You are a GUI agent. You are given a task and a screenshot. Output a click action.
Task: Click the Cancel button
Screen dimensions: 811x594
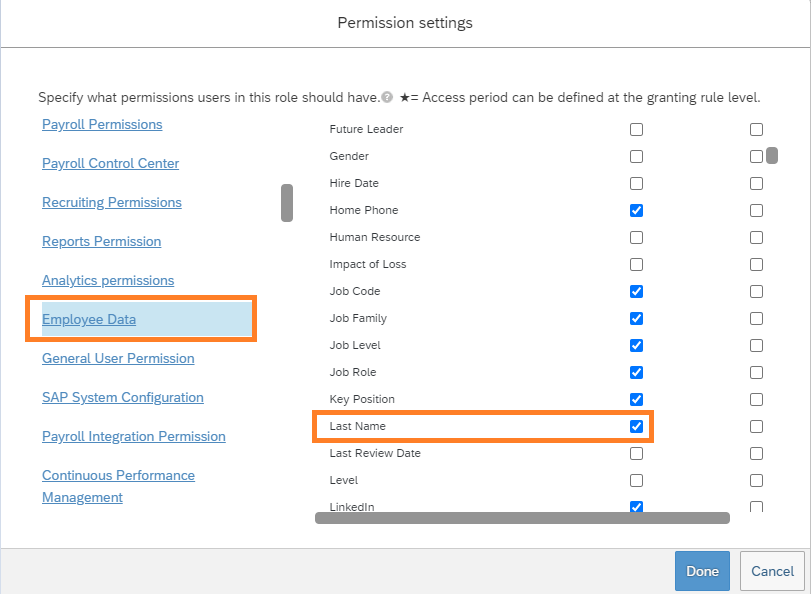coord(772,571)
